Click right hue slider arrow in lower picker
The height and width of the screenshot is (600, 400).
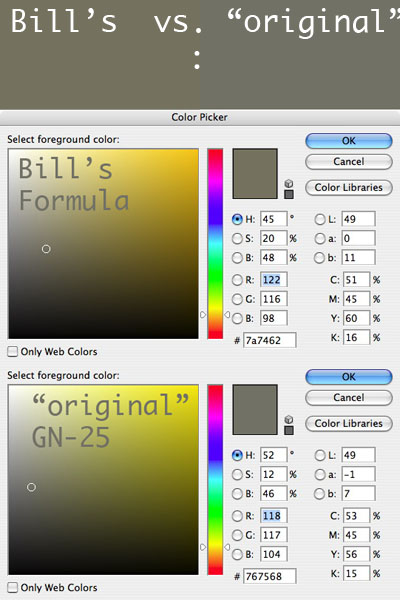(x=227, y=547)
